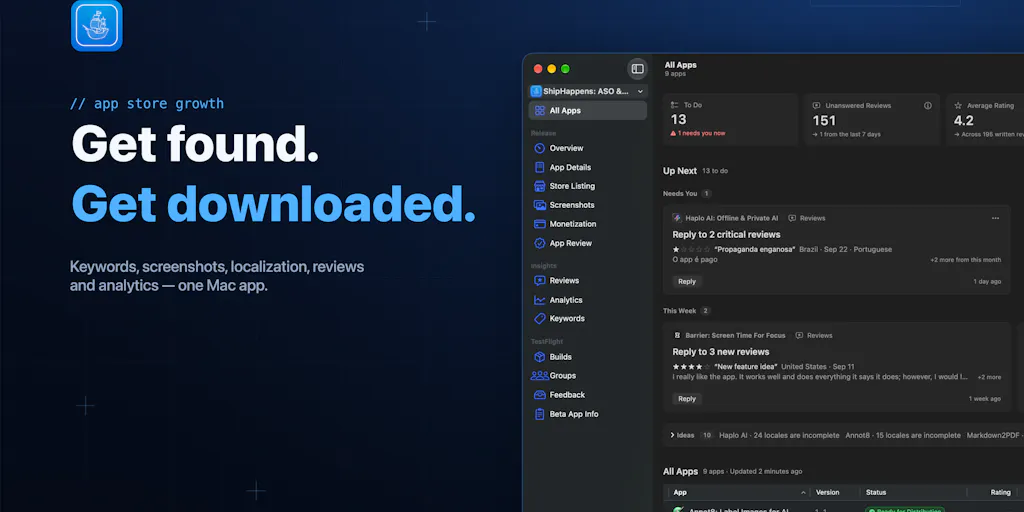Toggle the sidebar panel icon
Viewport: 1024px width, 512px height.
pyautogui.click(x=637, y=69)
